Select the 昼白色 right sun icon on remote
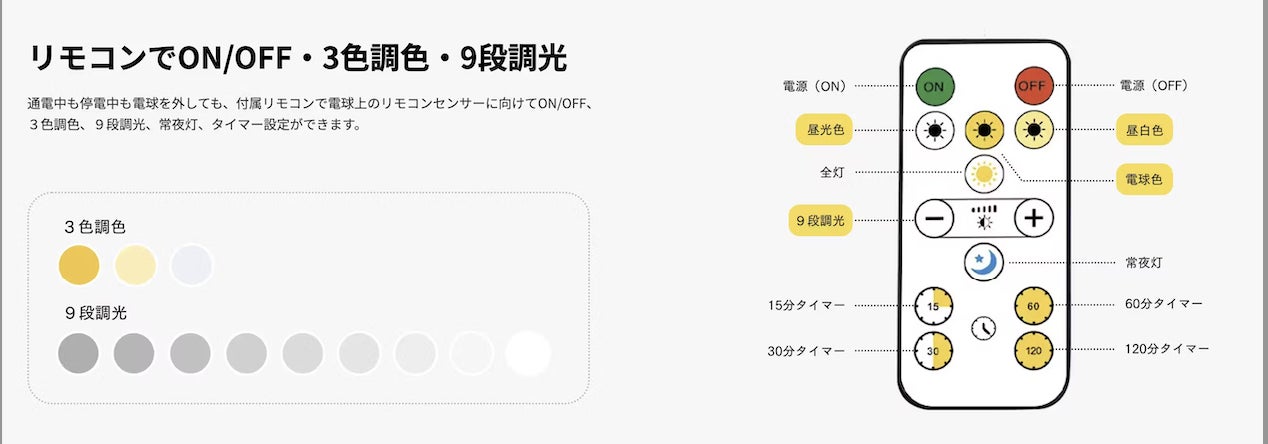Viewport: 1268px width, 444px height. pyautogui.click(x=1033, y=131)
